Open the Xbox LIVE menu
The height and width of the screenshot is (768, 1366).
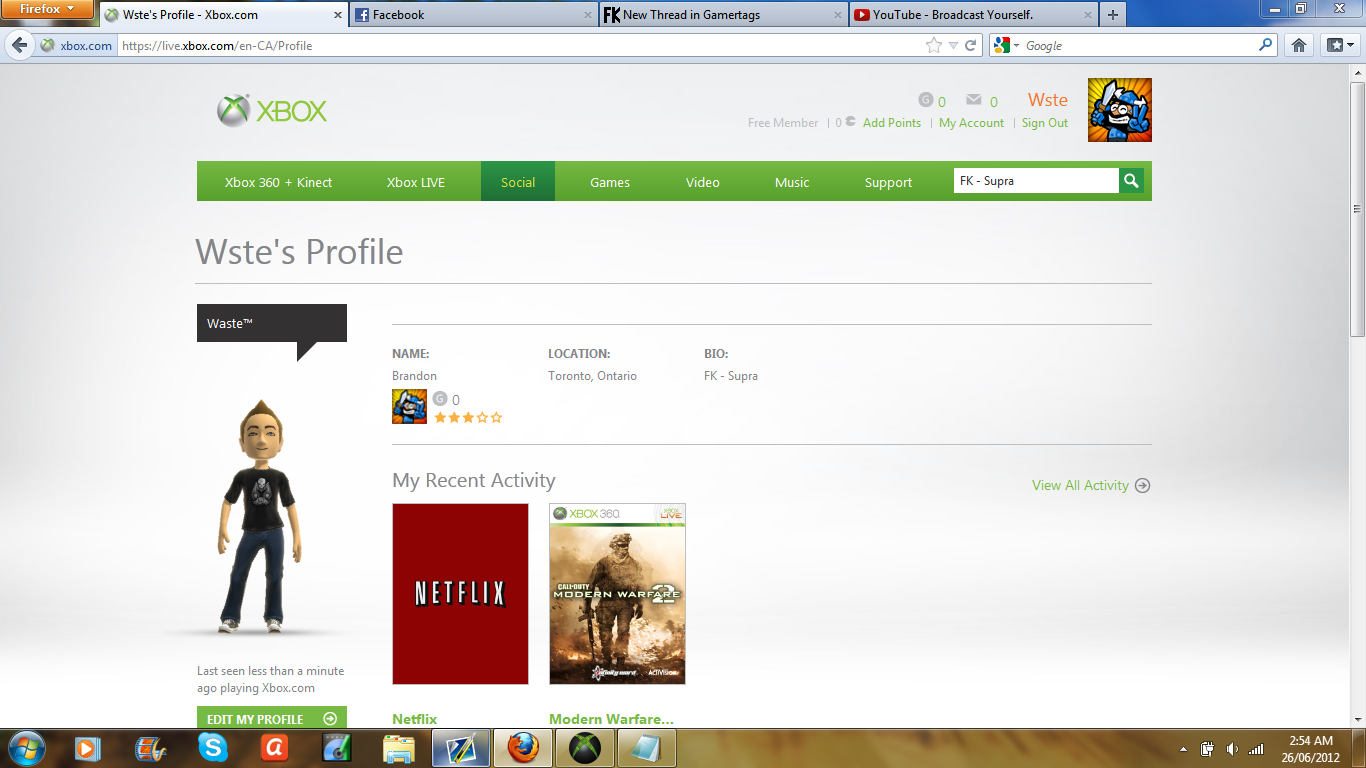point(416,182)
